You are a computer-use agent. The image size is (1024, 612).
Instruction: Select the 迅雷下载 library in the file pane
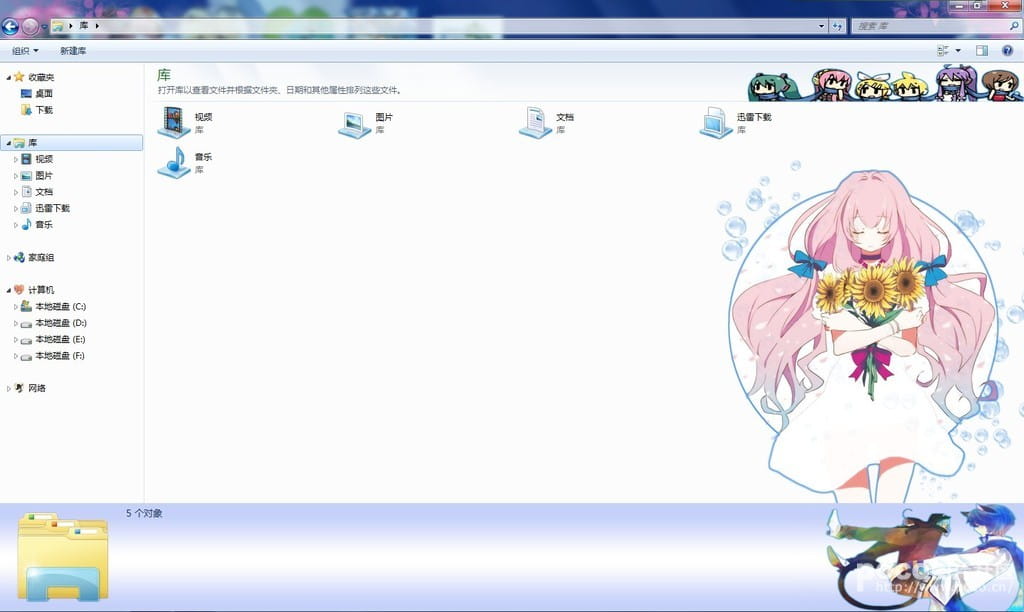pyautogui.click(x=736, y=122)
